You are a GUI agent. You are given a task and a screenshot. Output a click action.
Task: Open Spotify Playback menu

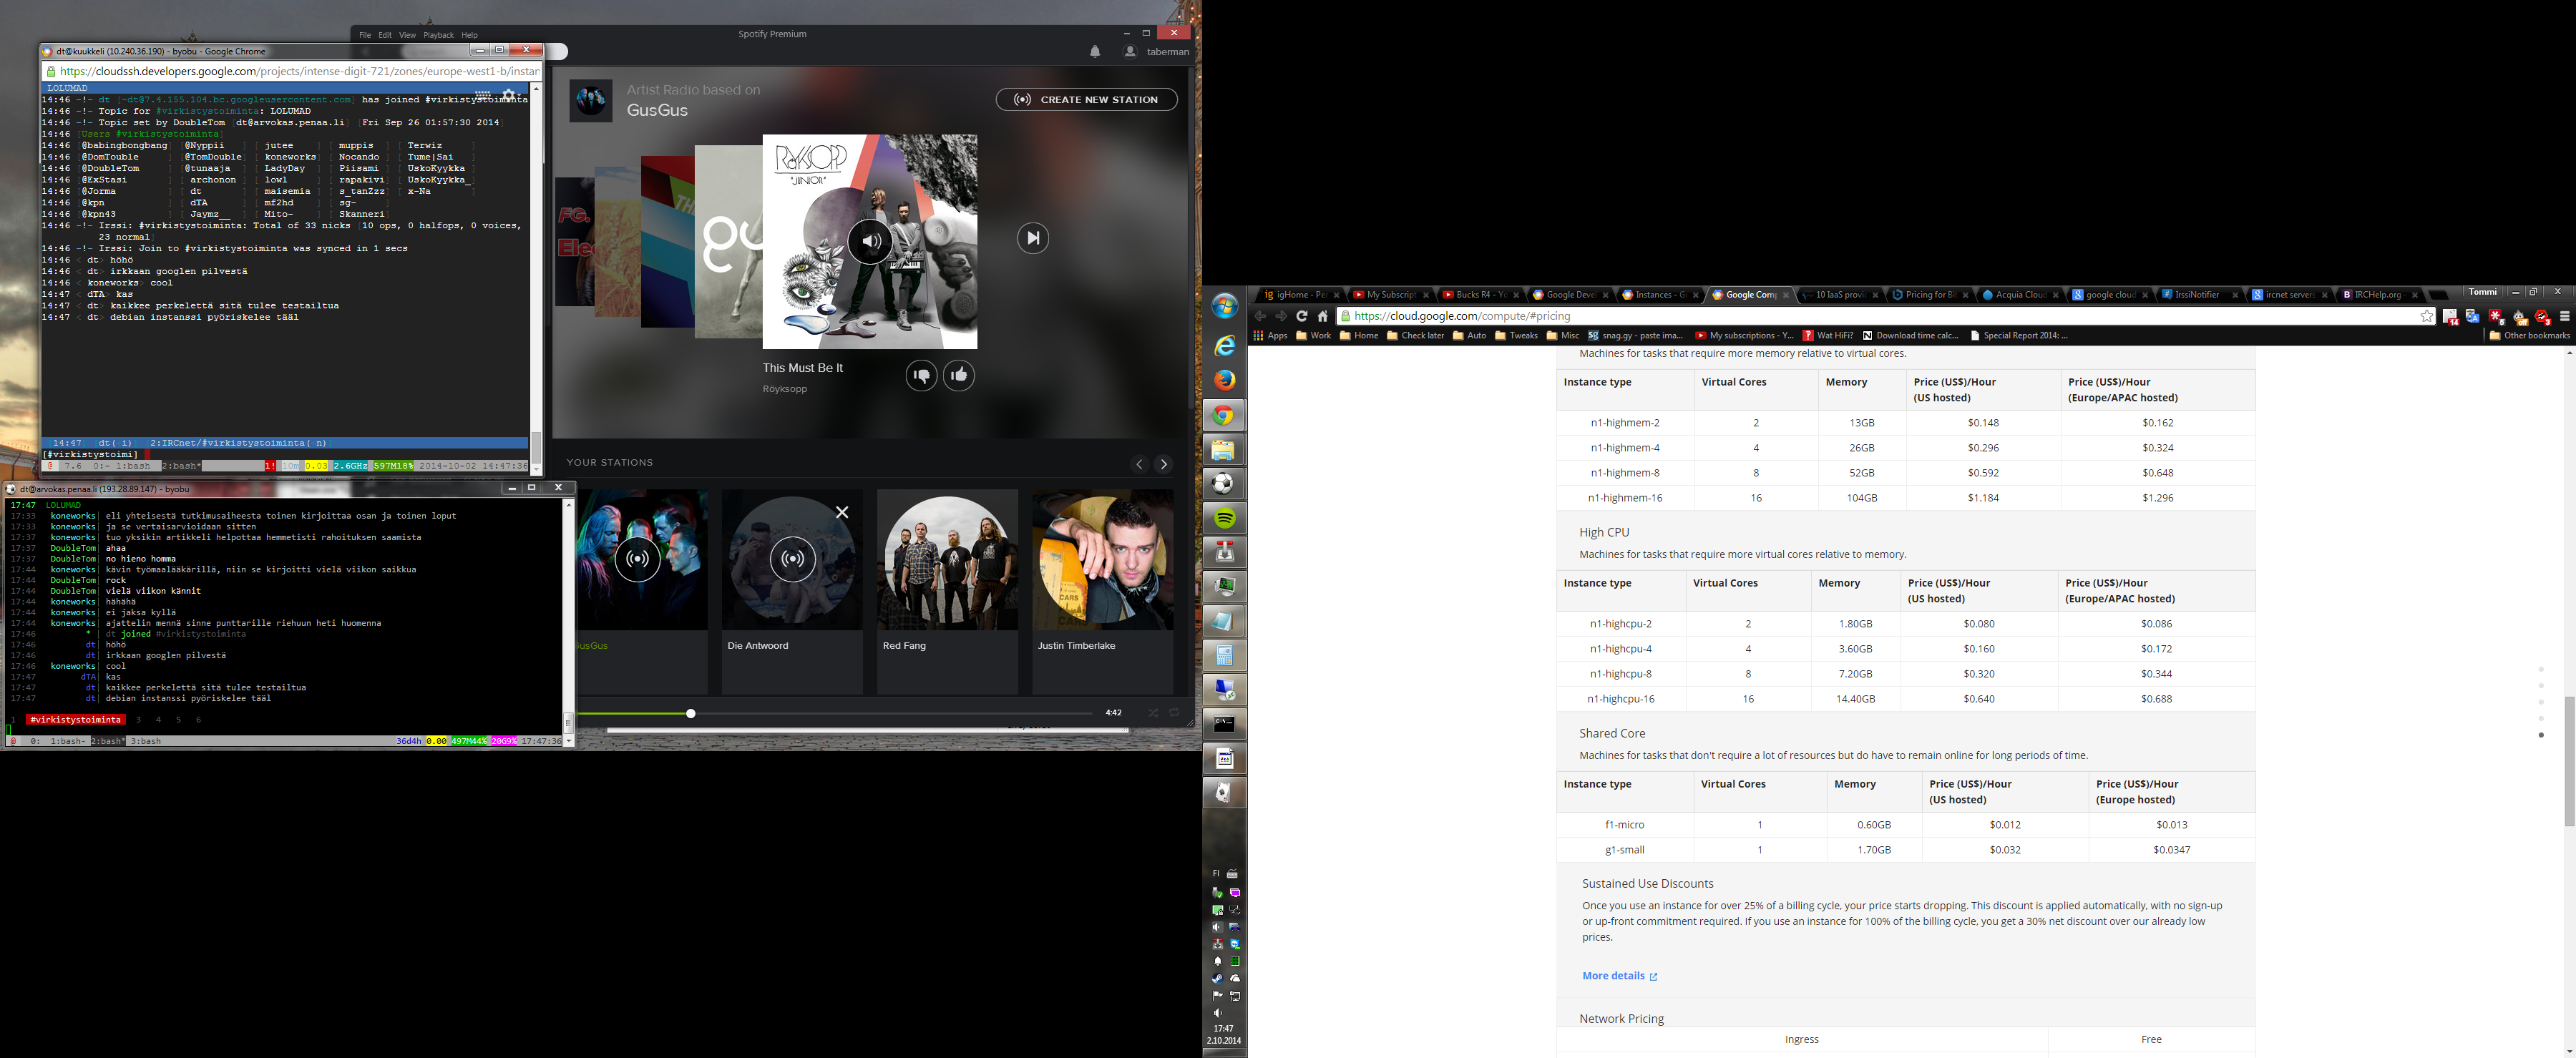coord(438,35)
